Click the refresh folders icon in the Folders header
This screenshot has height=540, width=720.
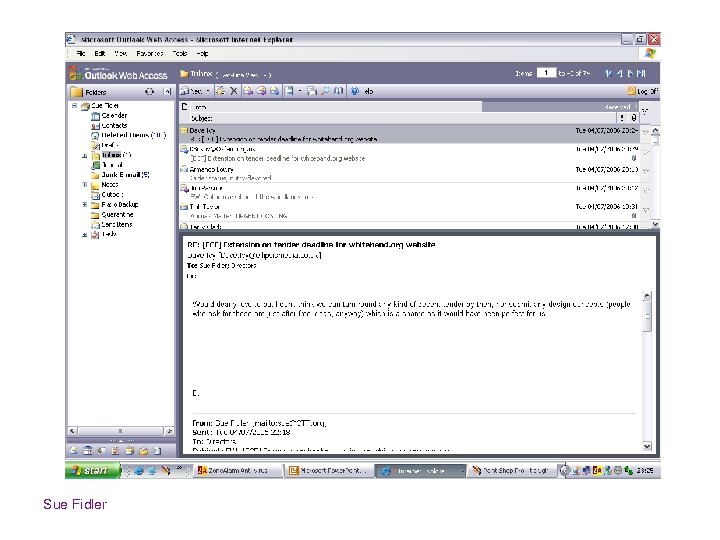149,92
